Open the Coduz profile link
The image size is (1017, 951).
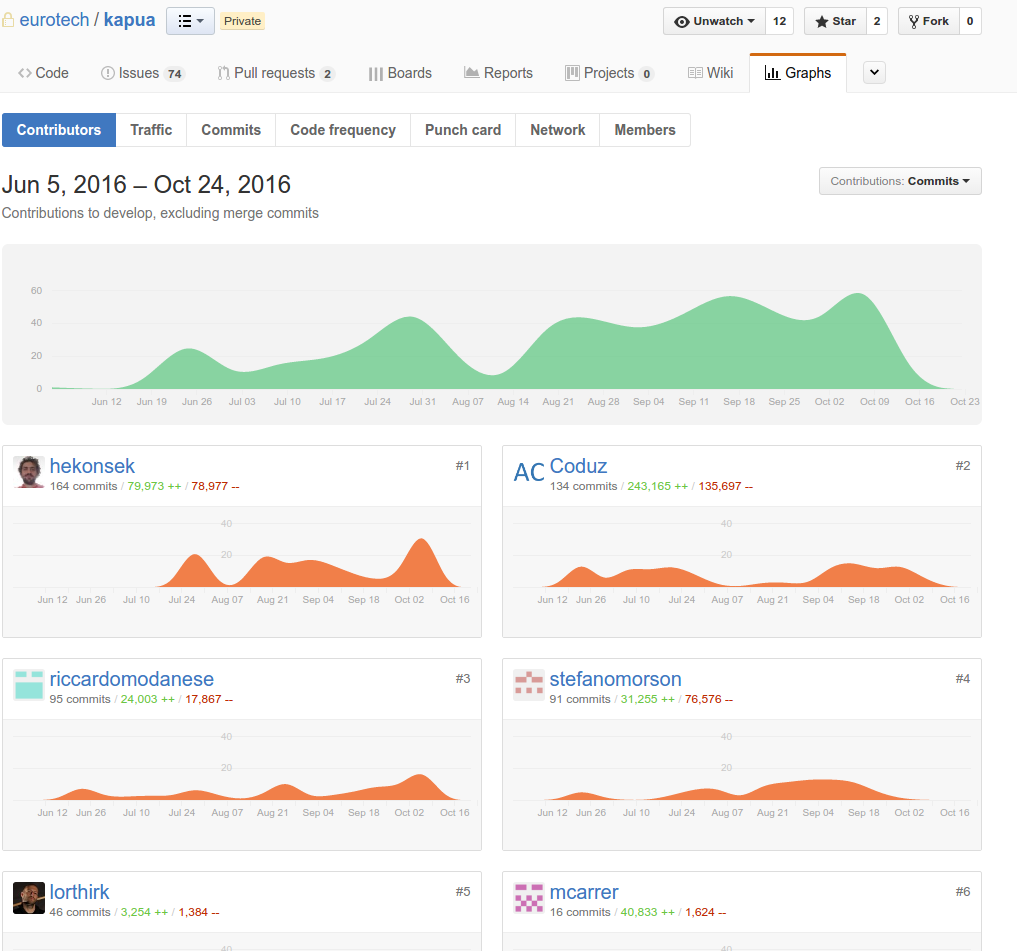[x=579, y=466]
